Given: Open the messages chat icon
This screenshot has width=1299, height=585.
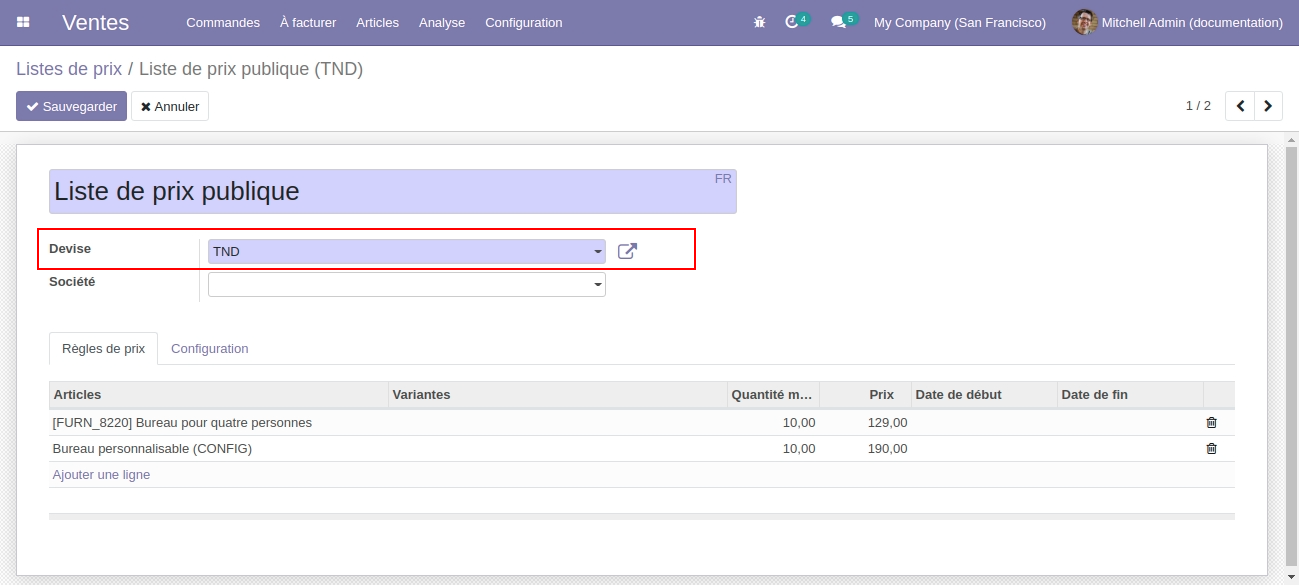Looking at the screenshot, I should [838, 22].
